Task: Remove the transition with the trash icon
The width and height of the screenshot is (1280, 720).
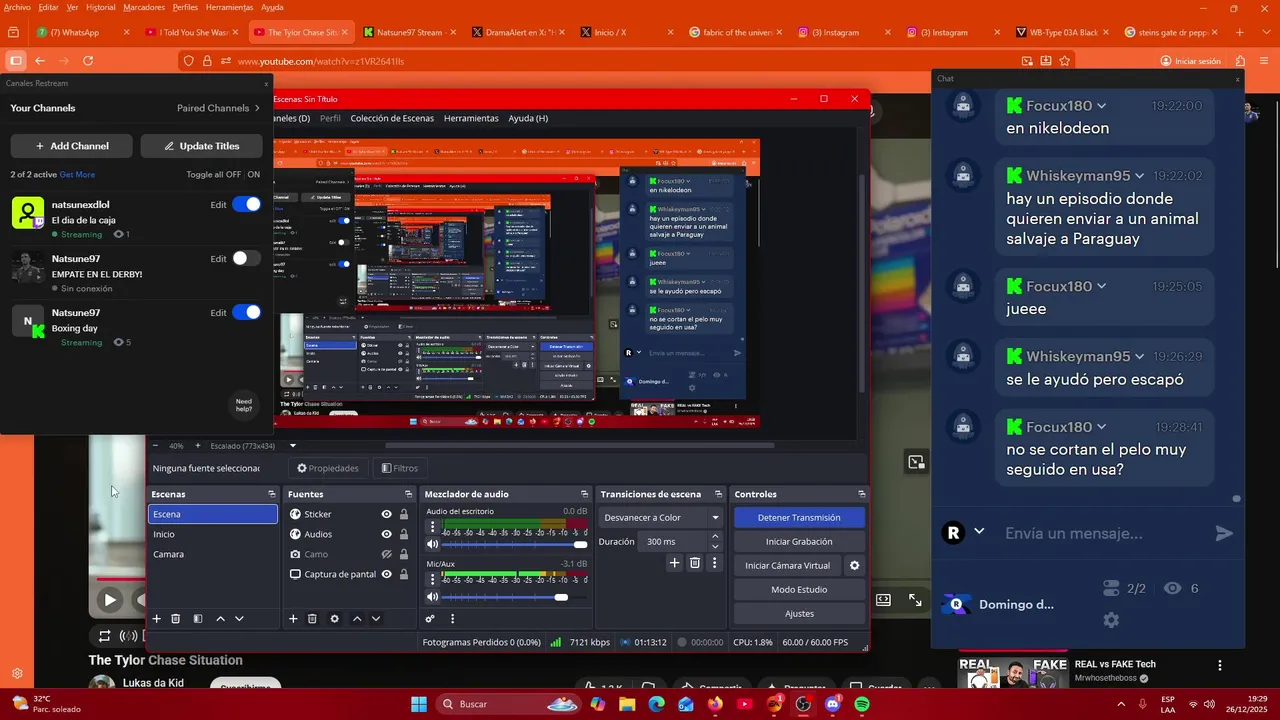Action: (x=695, y=563)
